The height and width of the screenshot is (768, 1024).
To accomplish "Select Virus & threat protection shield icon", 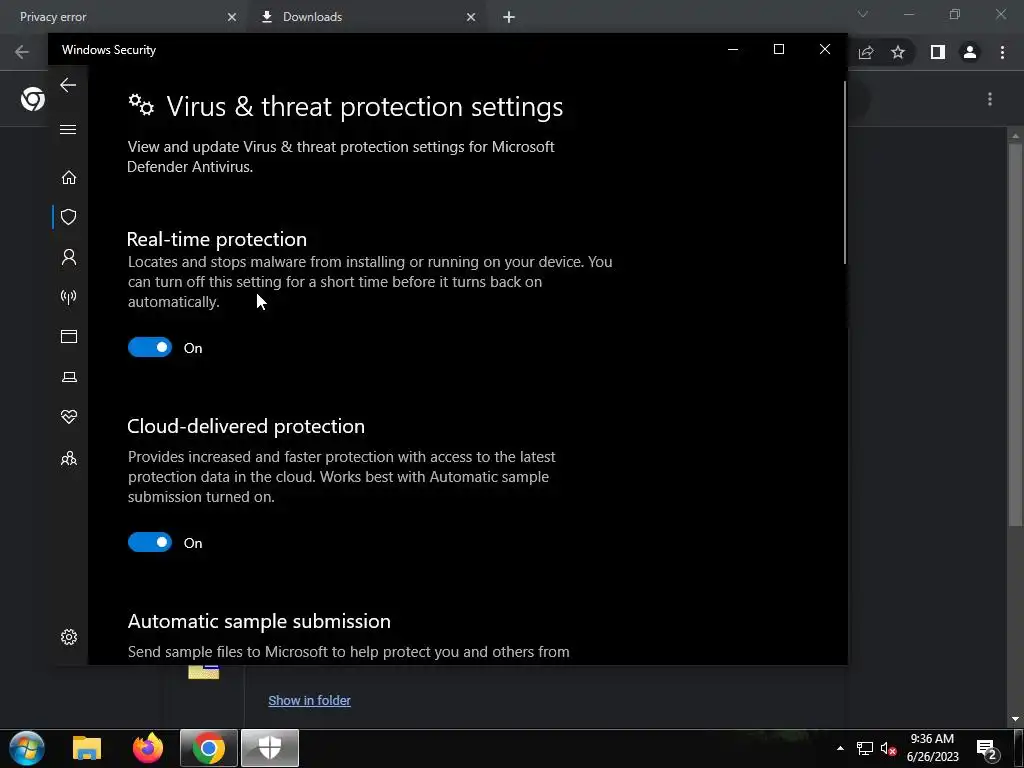I will click(x=69, y=217).
